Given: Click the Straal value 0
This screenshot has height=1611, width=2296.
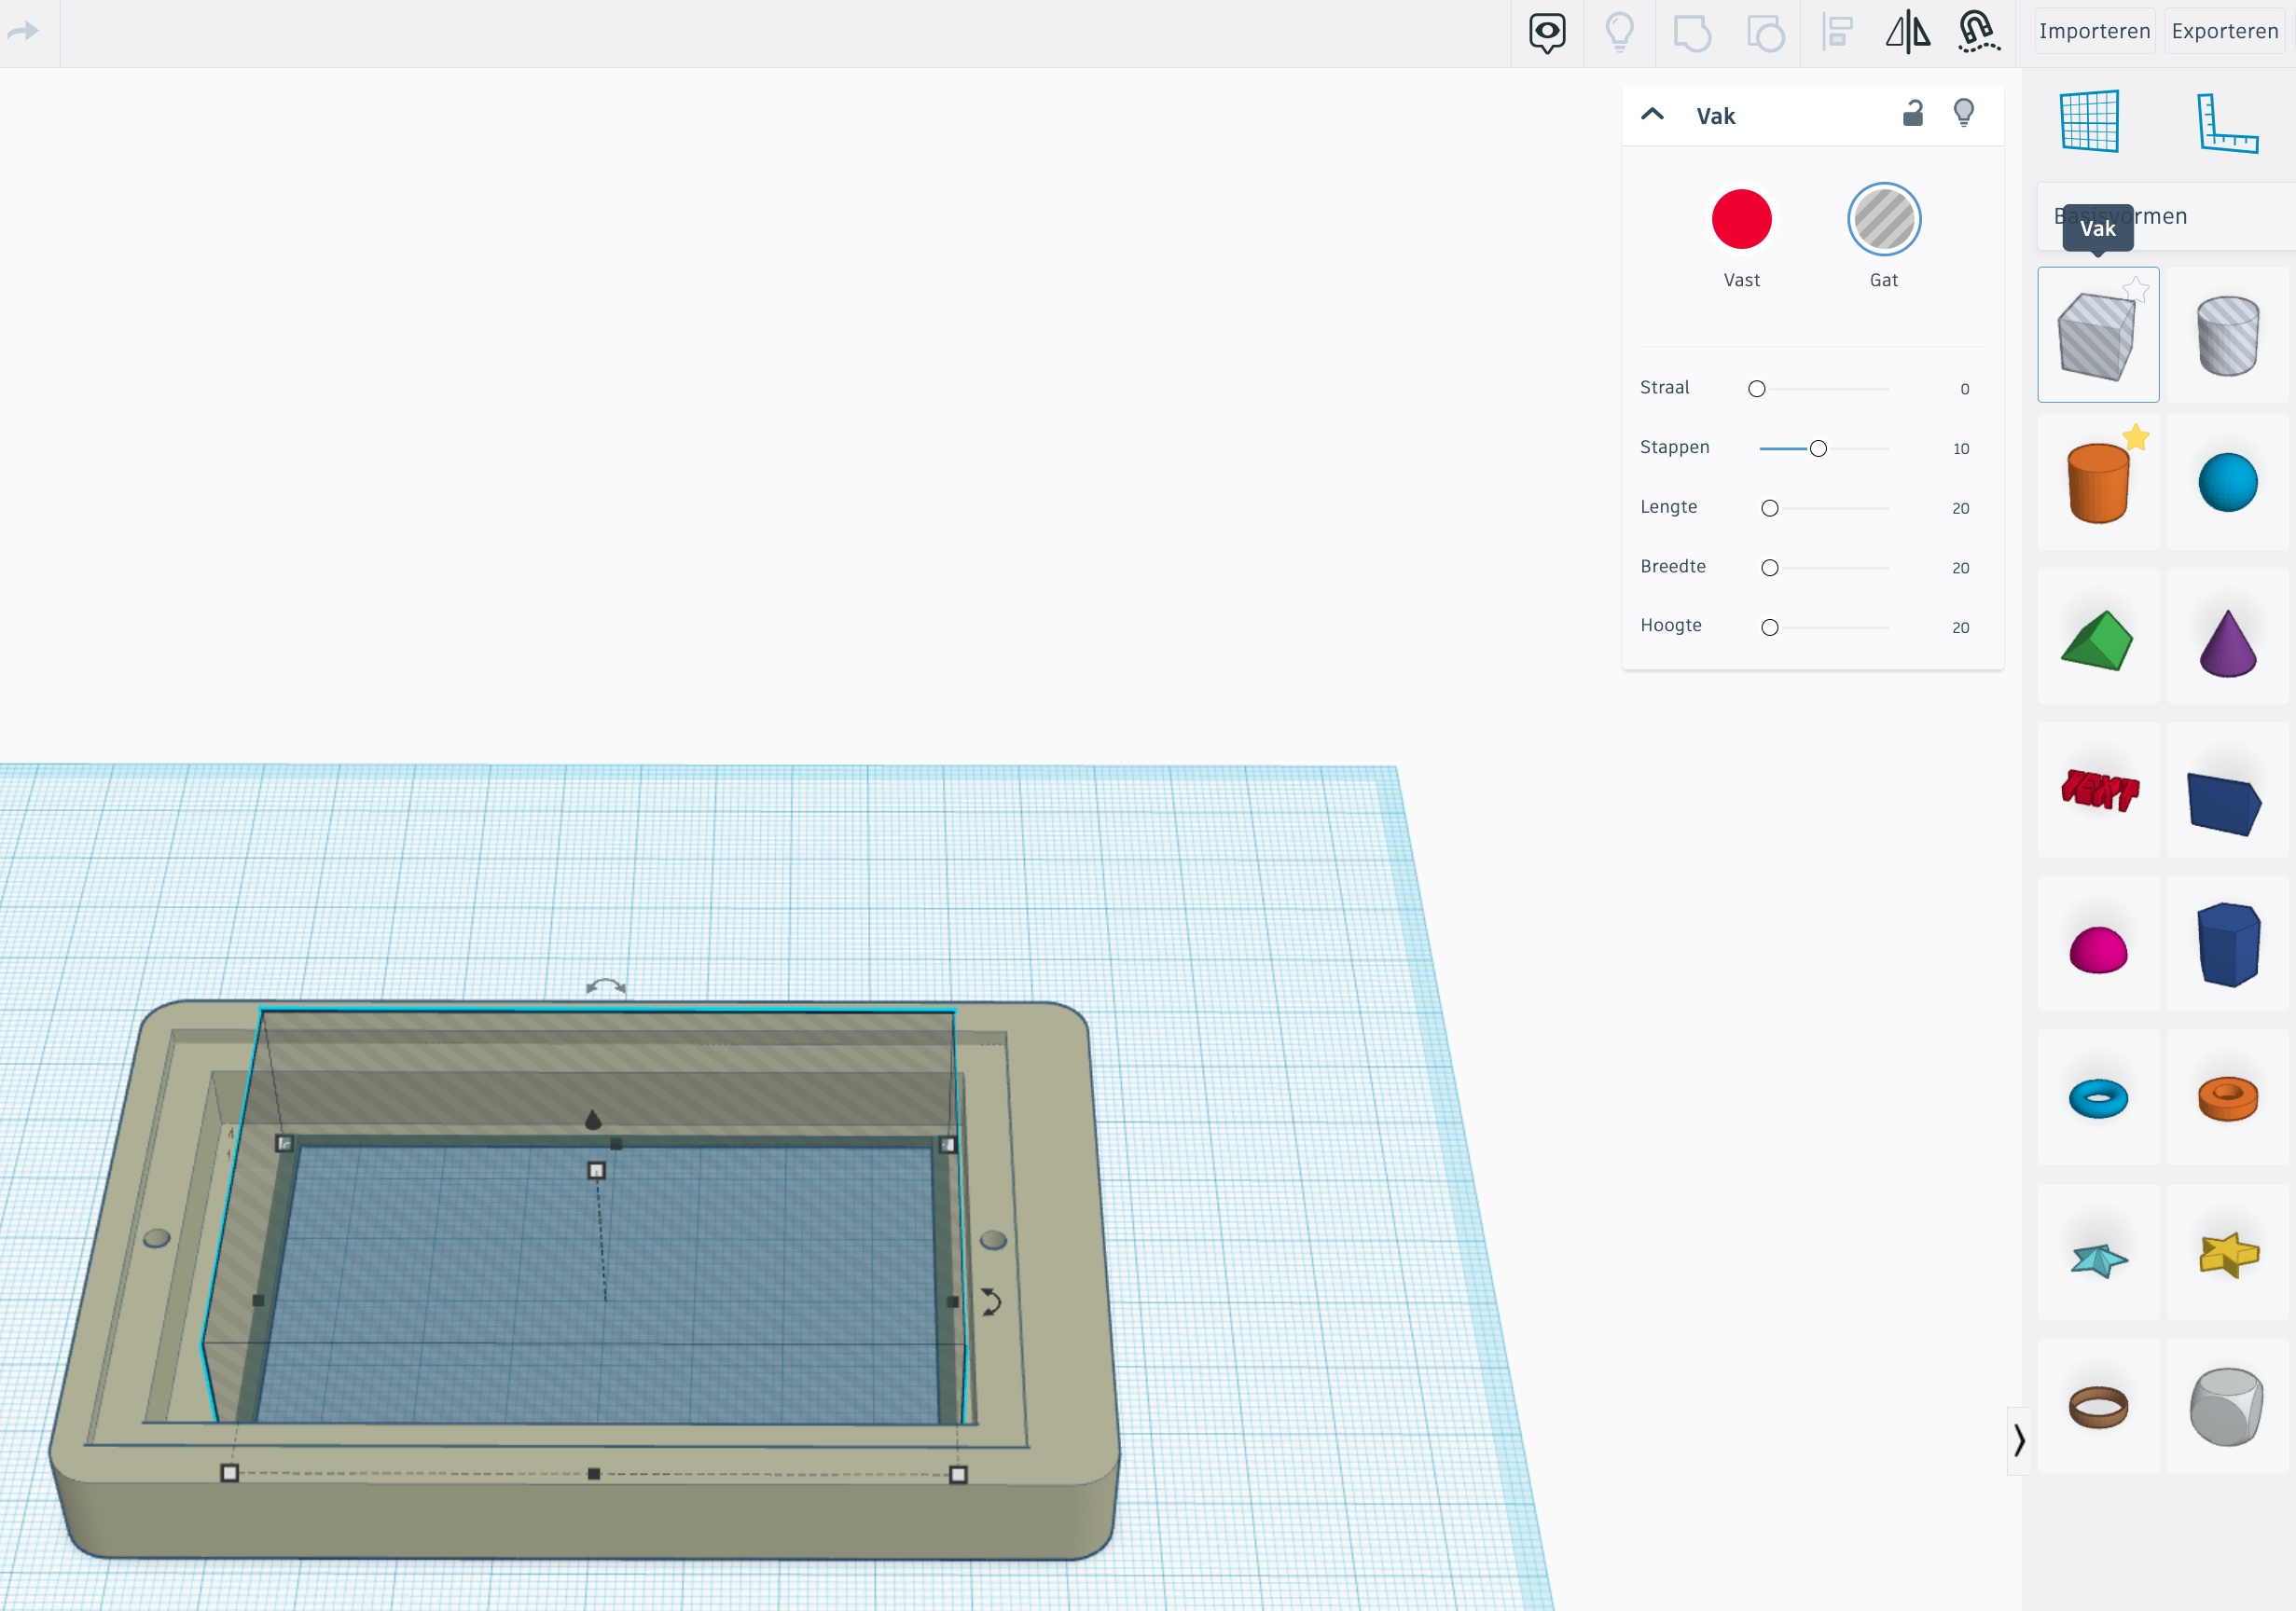Looking at the screenshot, I should (1964, 389).
